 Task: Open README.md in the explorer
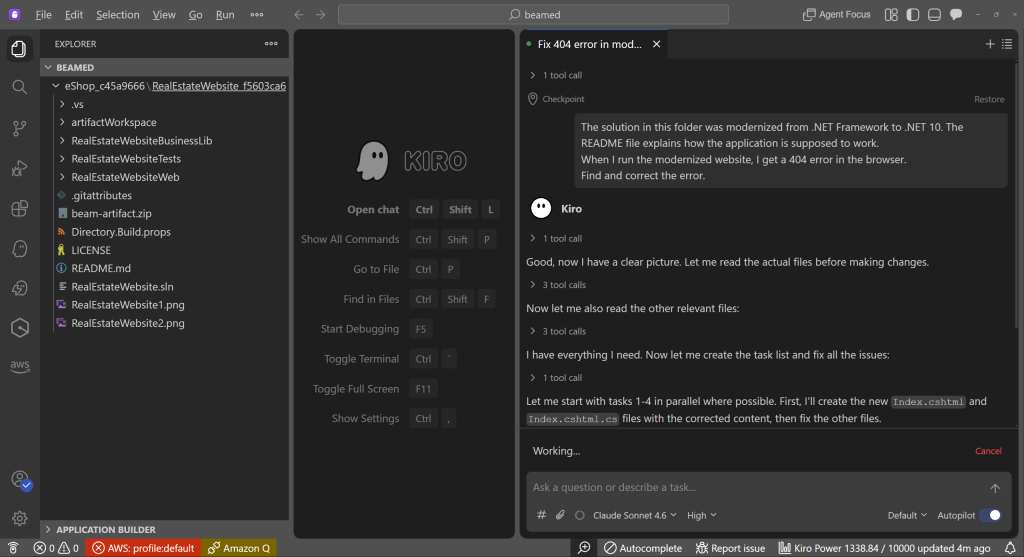101,268
